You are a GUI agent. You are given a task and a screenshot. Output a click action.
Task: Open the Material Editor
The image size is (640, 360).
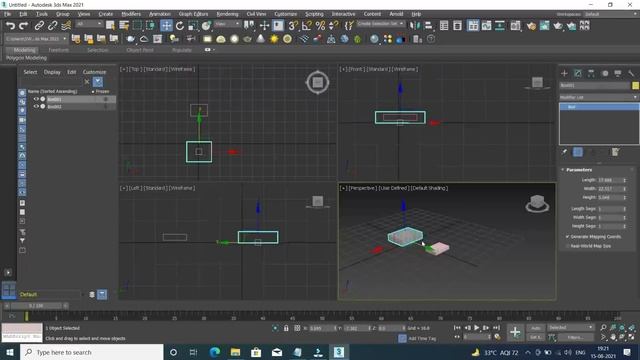(x=516, y=26)
